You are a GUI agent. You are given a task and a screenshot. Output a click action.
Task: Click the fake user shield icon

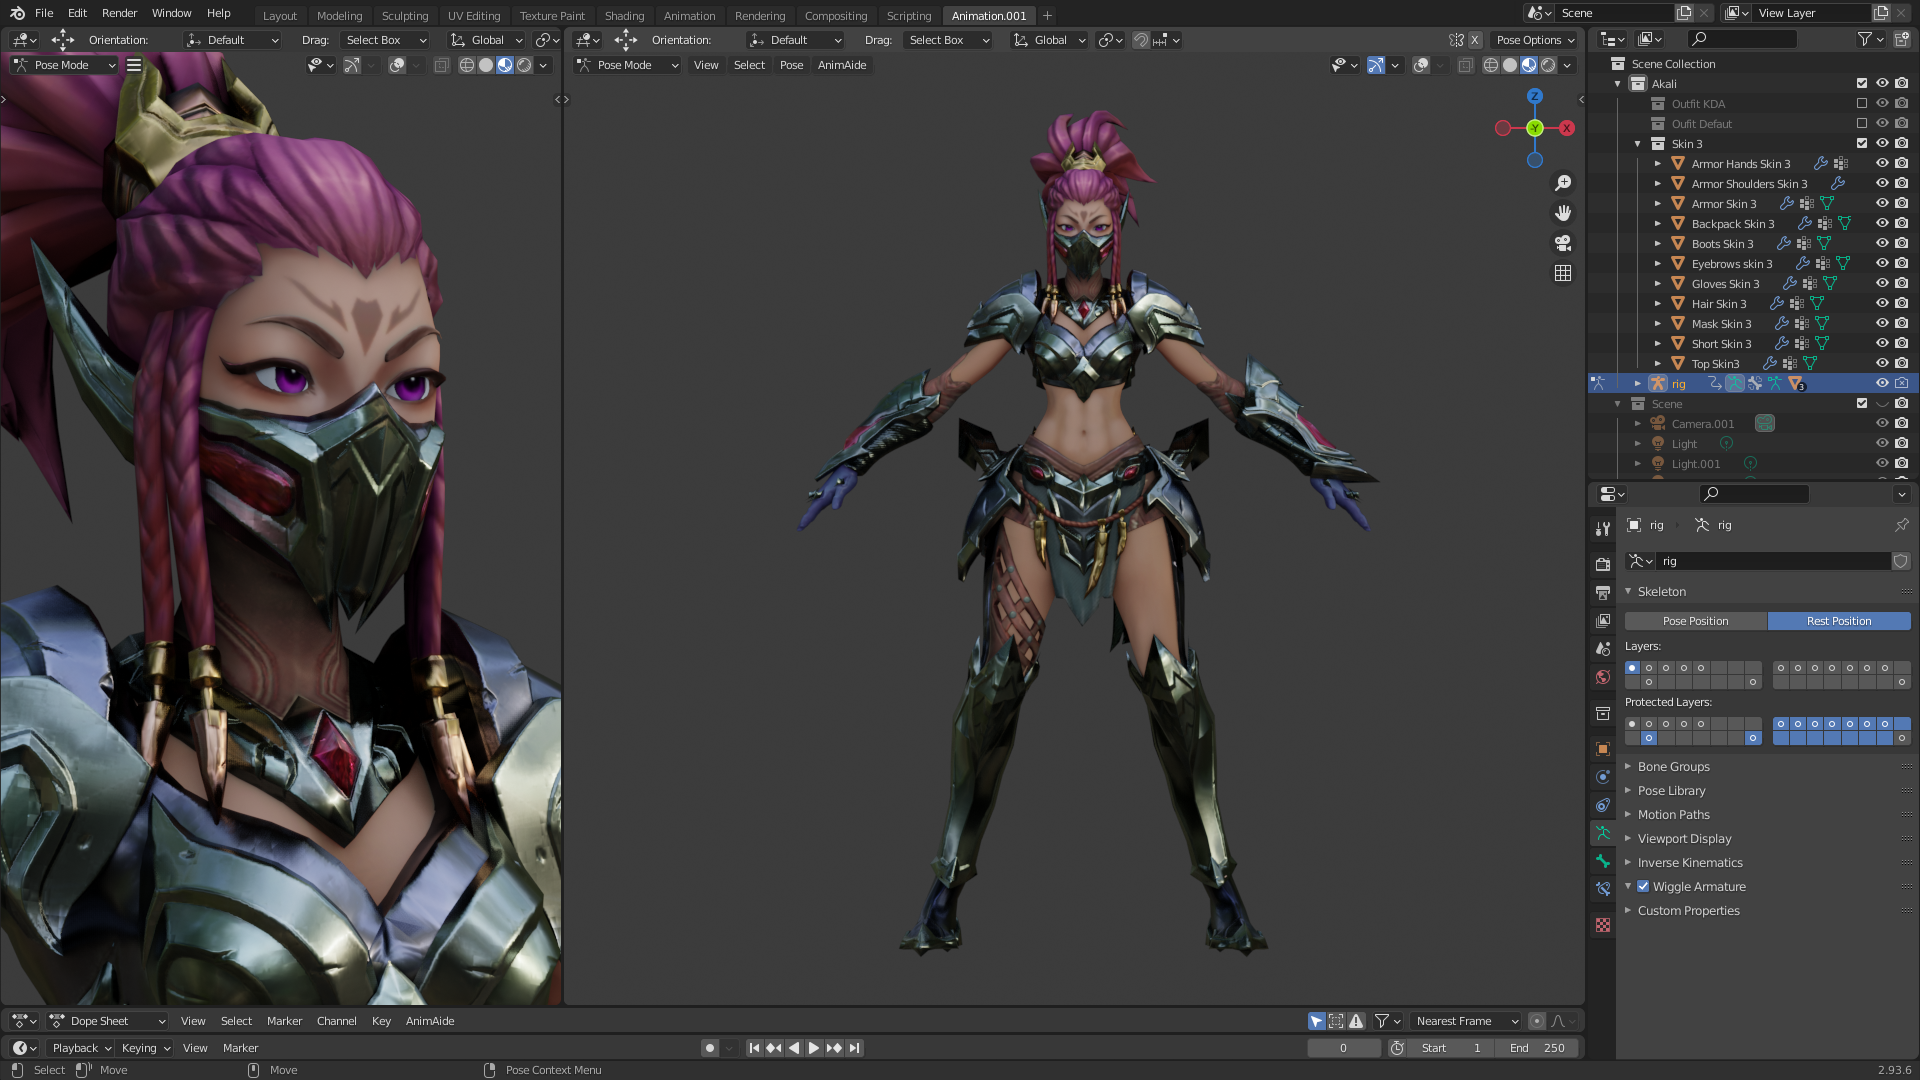pos(1901,561)
